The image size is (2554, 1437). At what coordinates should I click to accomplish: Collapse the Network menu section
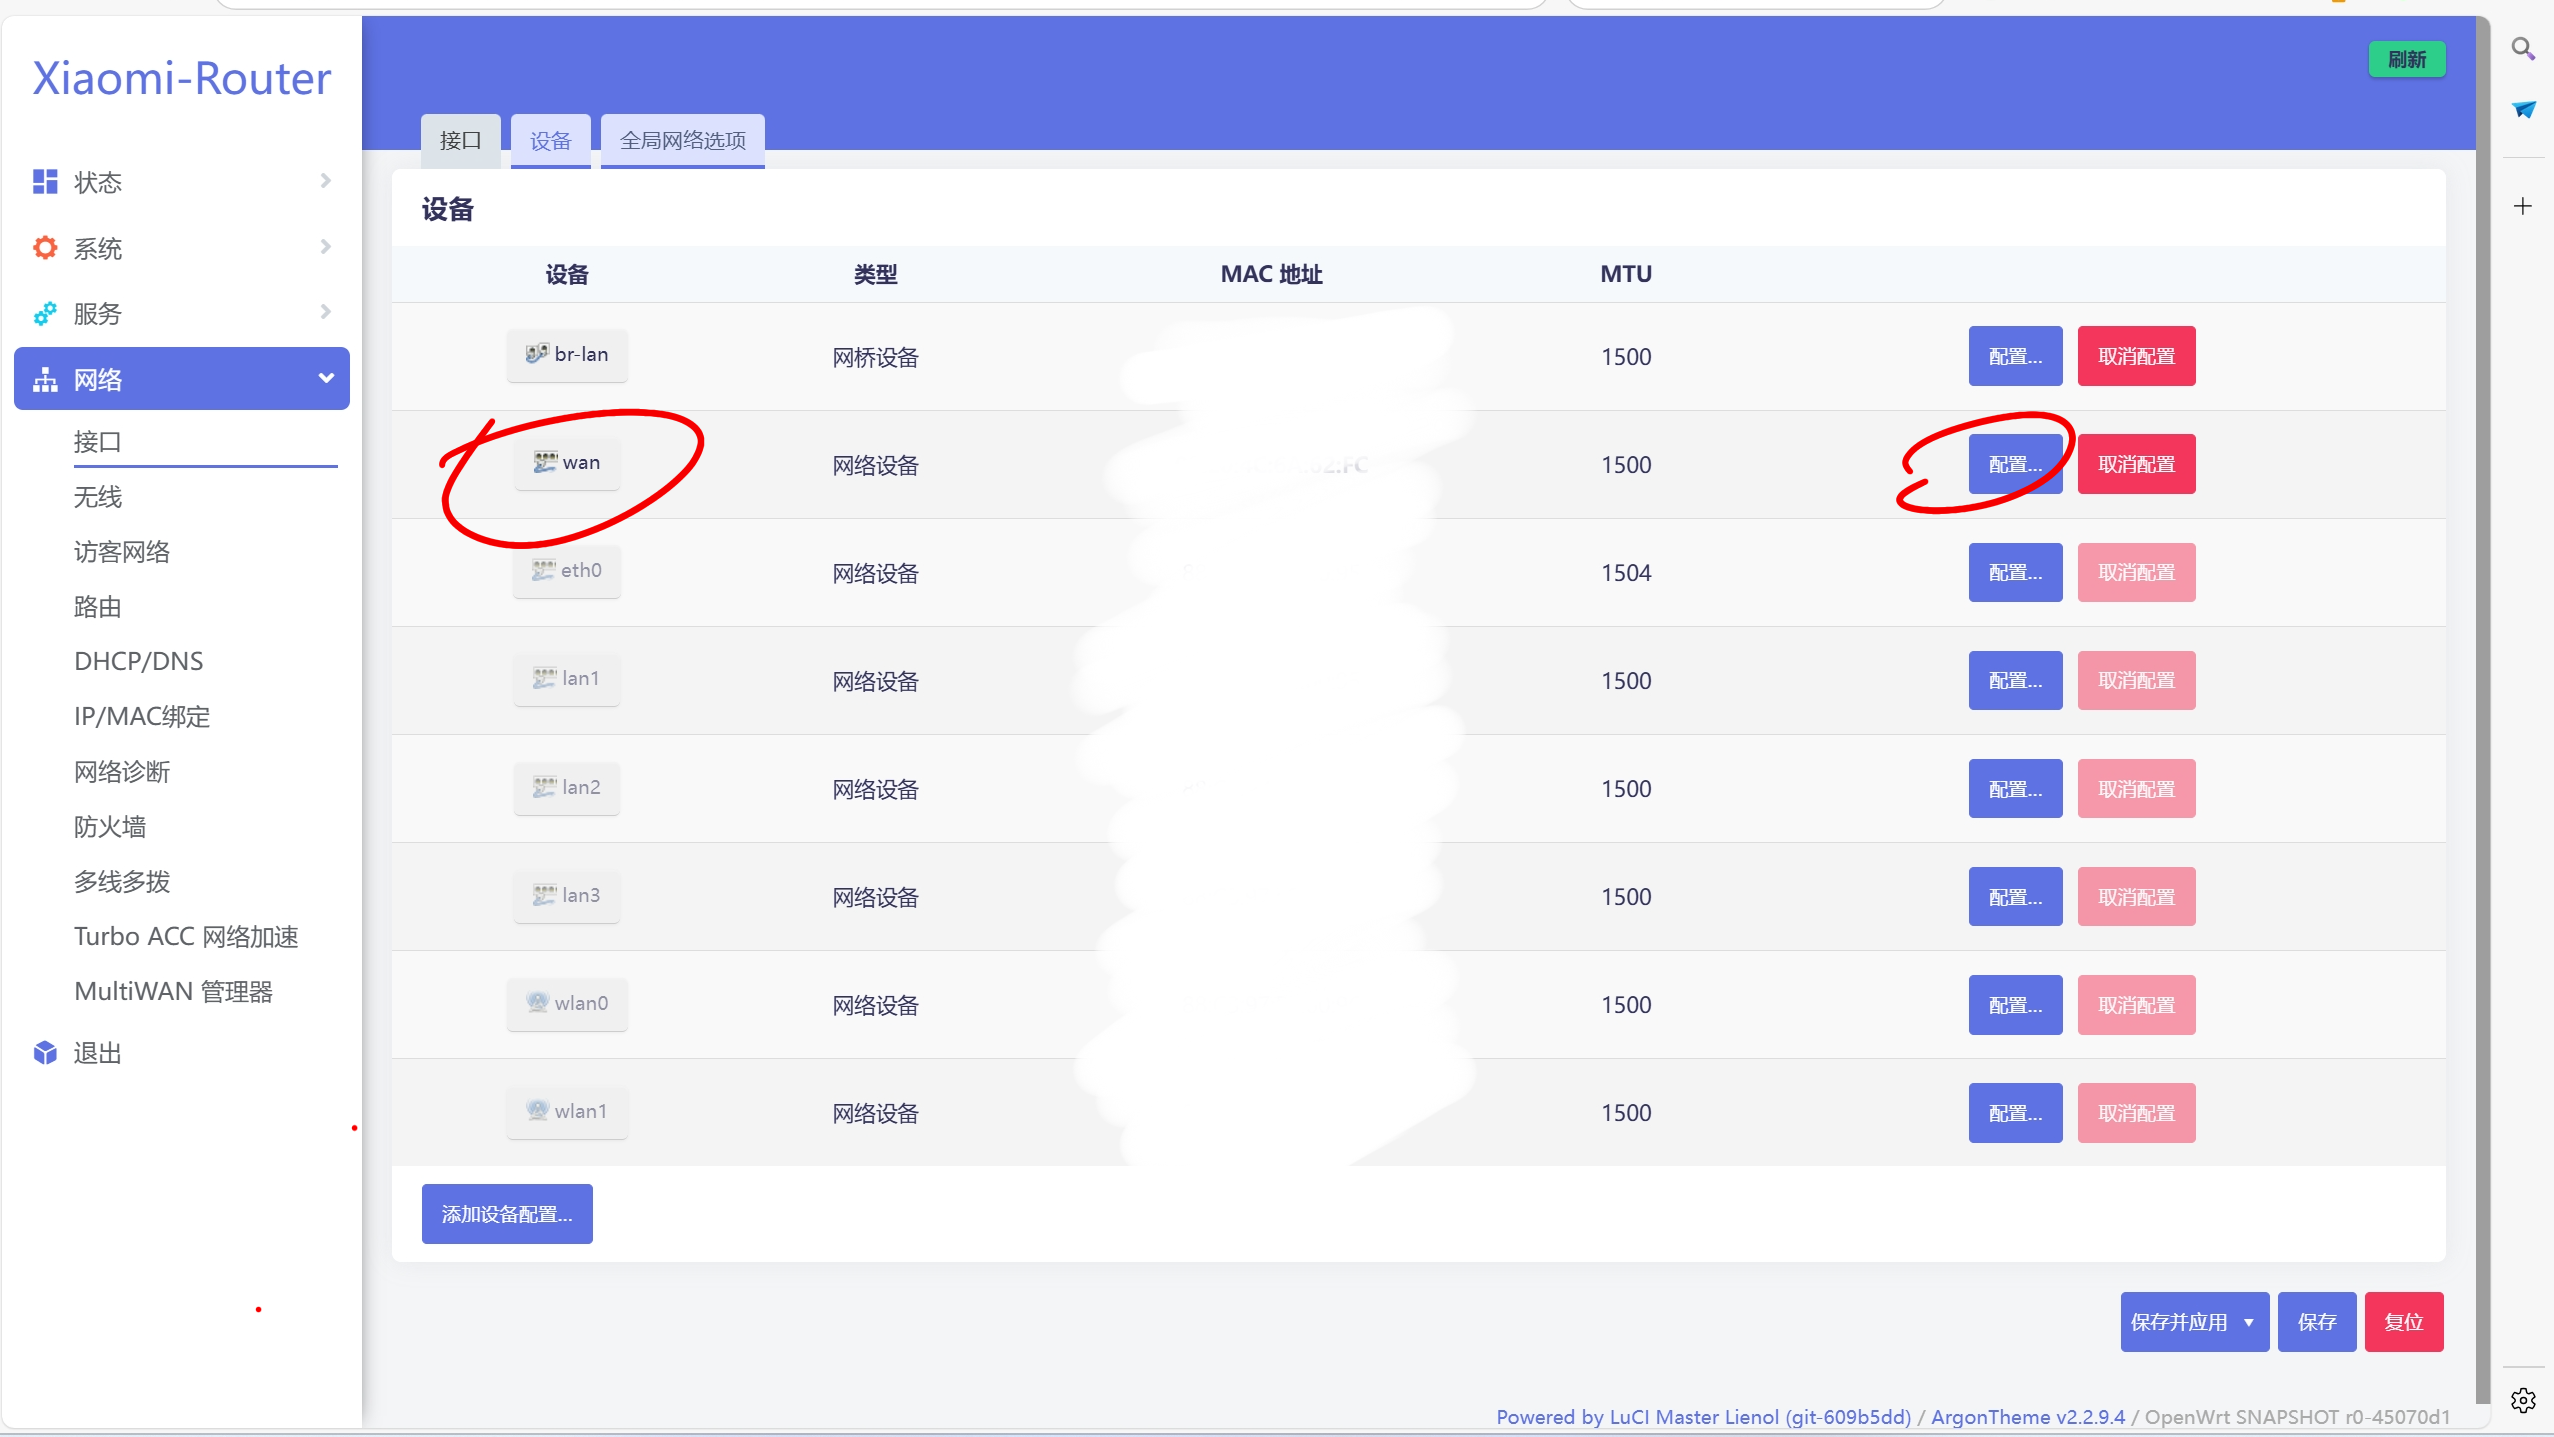325,378
